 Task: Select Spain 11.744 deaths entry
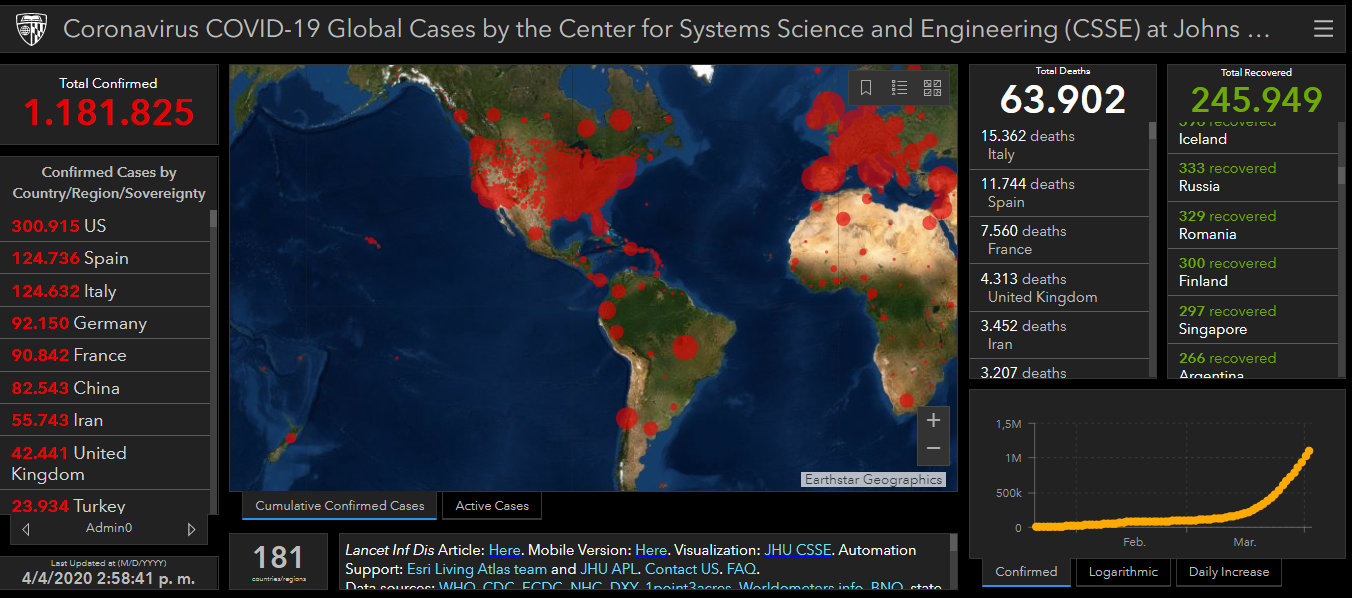(1059, 193)
